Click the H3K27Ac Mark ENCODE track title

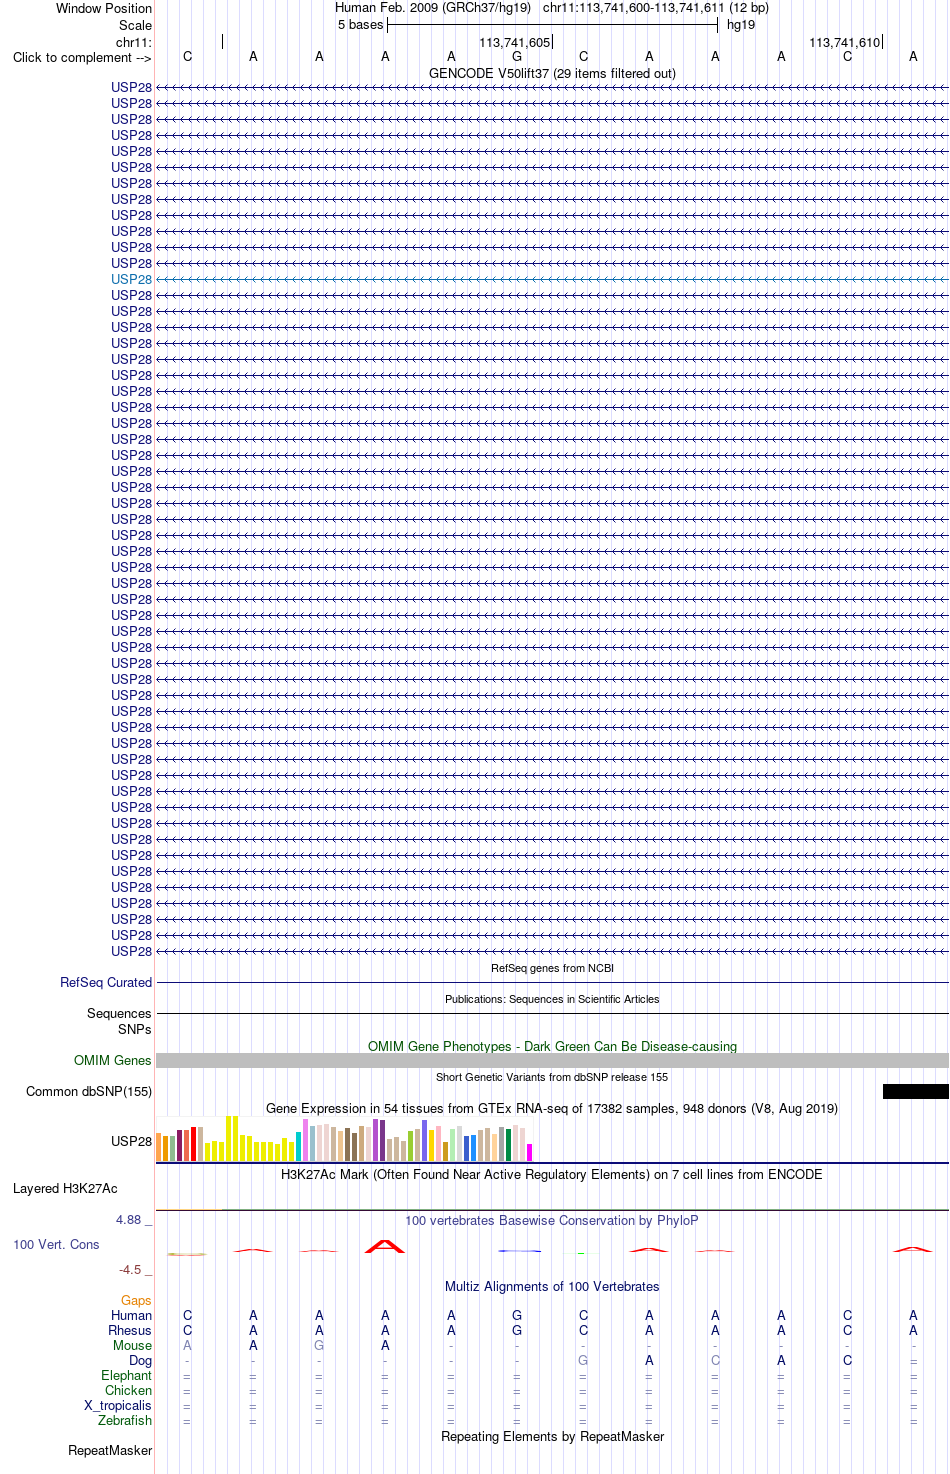click(552, 1174)
